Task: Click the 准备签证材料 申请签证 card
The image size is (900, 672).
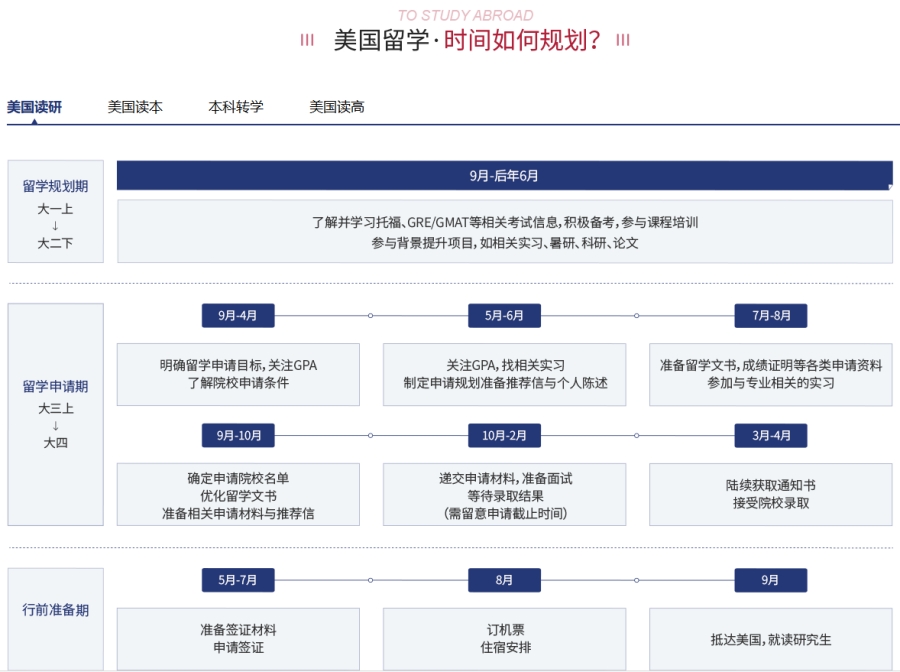Action: coord(238,638)
